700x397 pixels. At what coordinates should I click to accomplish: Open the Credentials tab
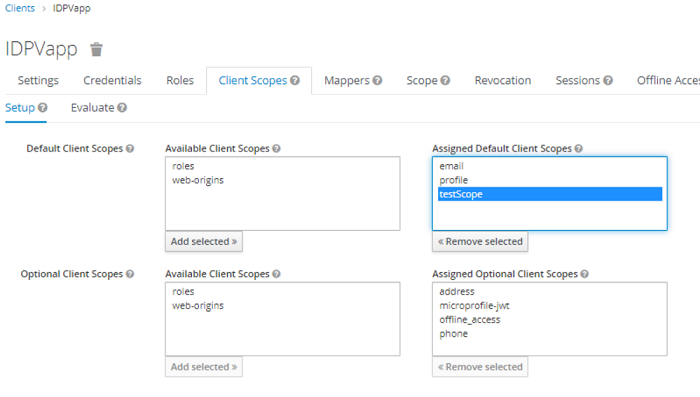112,80
